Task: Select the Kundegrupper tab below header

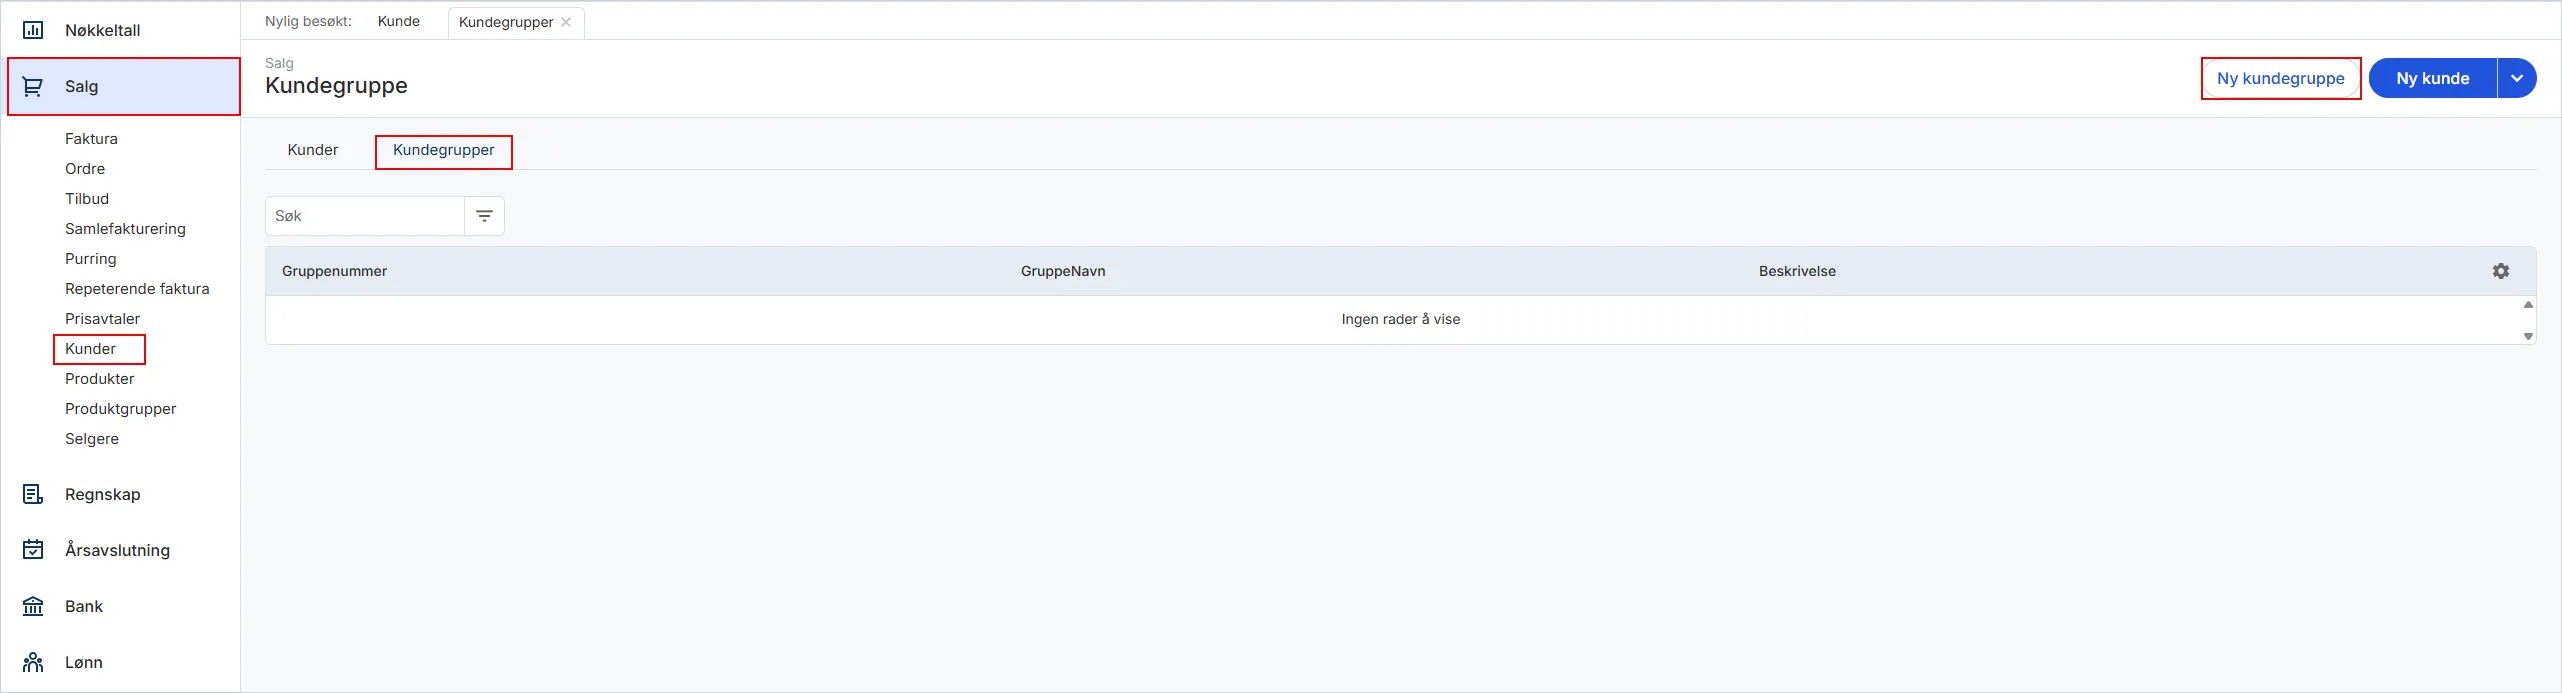Action: (x=444, y=151)
